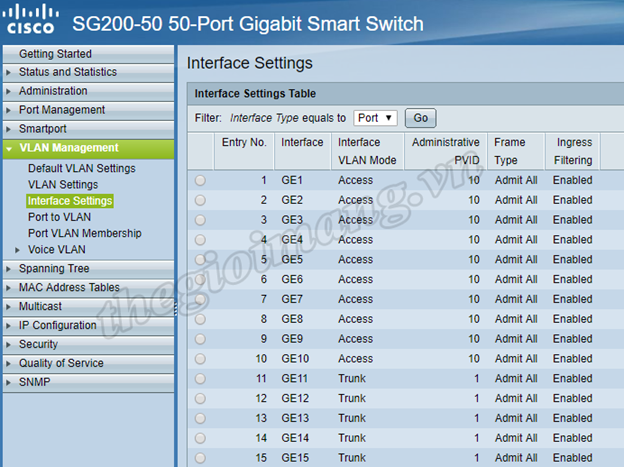Expand the Status and Statistics arrow

point(8,72)
